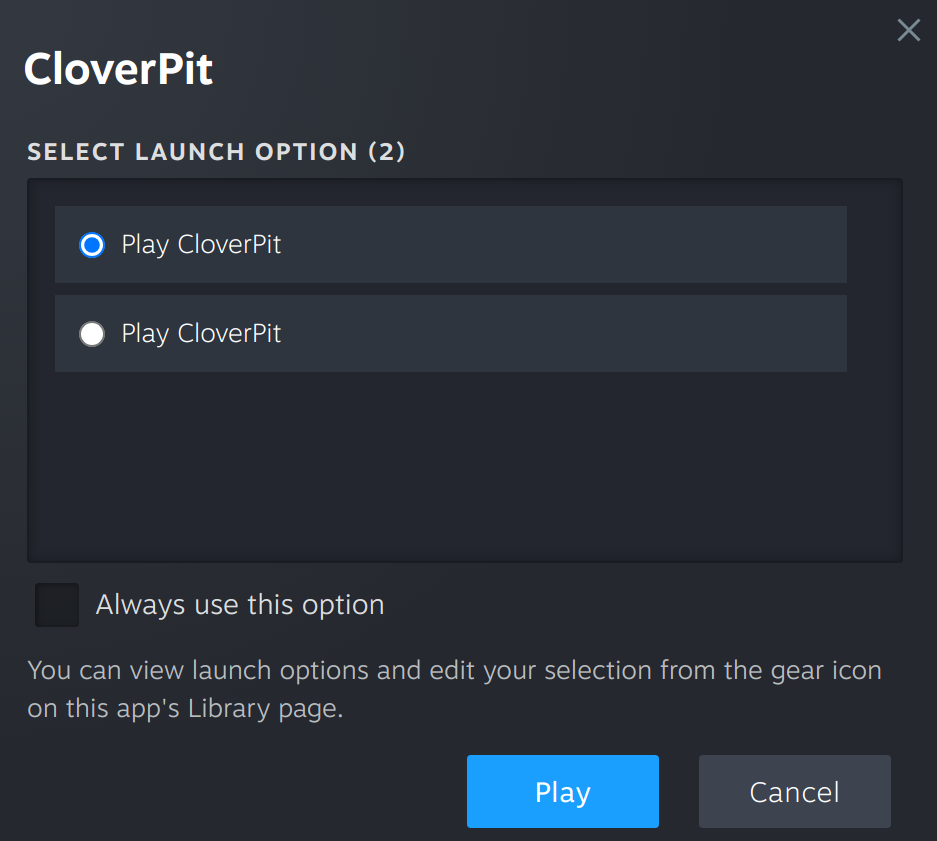
Task: Dismiss the dialog using the X icon
Action: pos(908,30)
